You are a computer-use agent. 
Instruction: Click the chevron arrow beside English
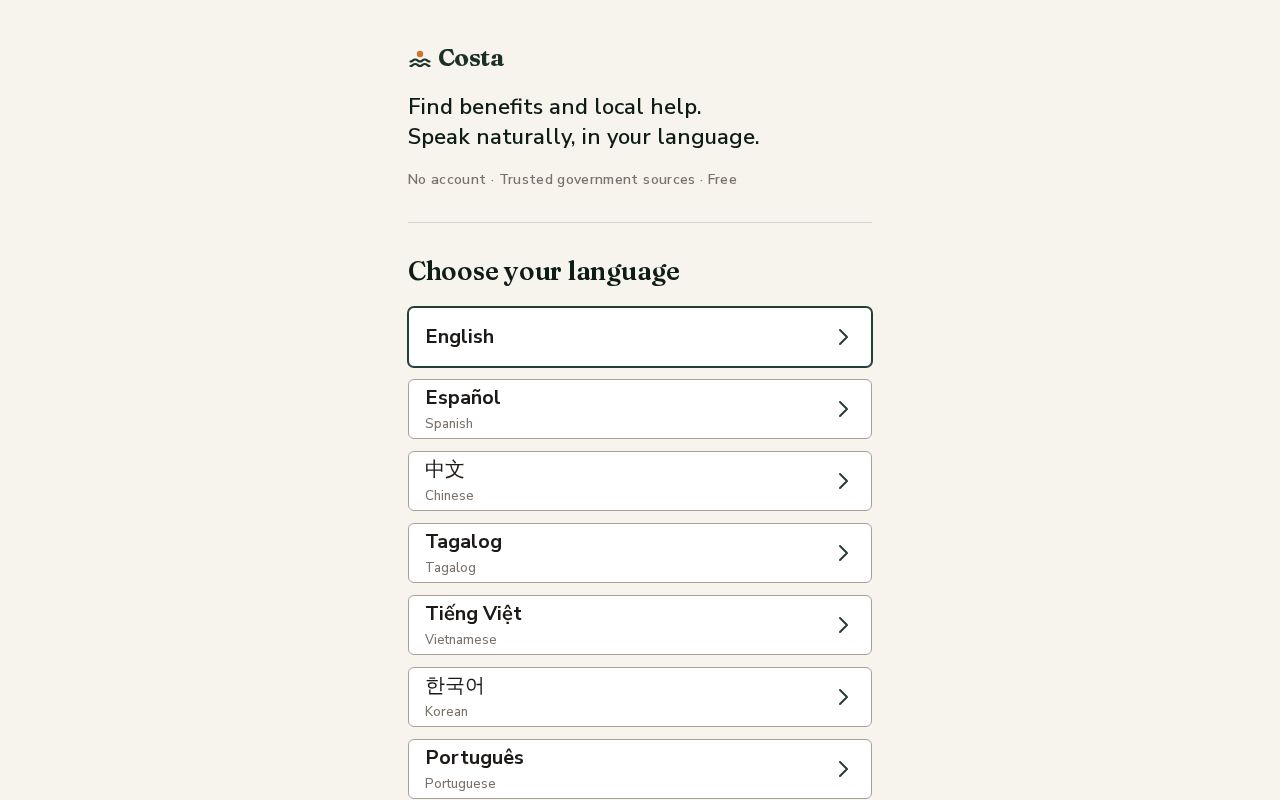843,337
